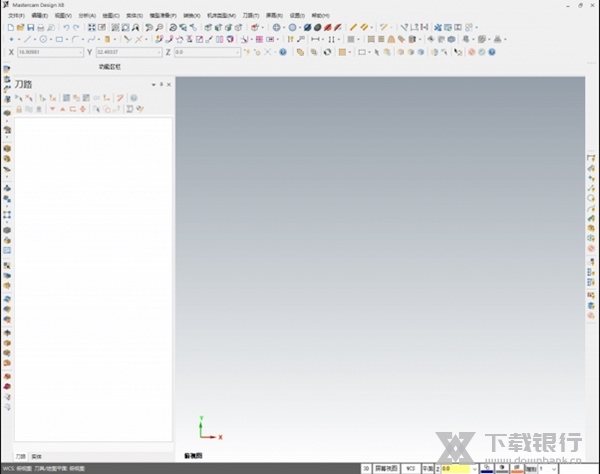The height and width of the screenshot is (474, 600).
Task: Select the create rectangle tool icon
Action: click(x=60, y=39)
